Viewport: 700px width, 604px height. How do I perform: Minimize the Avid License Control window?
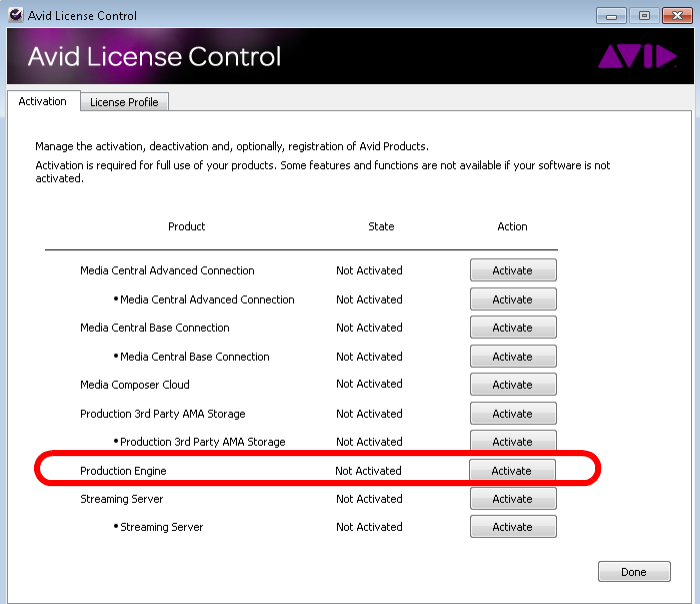click(x=614, y=16)
